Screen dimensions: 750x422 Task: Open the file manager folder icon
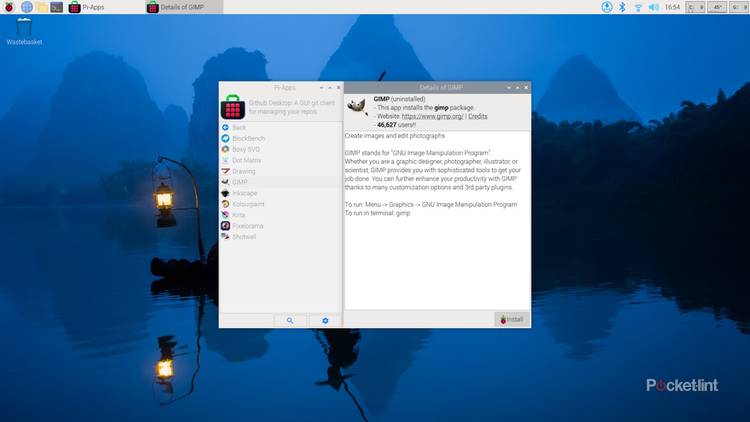tap(41, 7)
